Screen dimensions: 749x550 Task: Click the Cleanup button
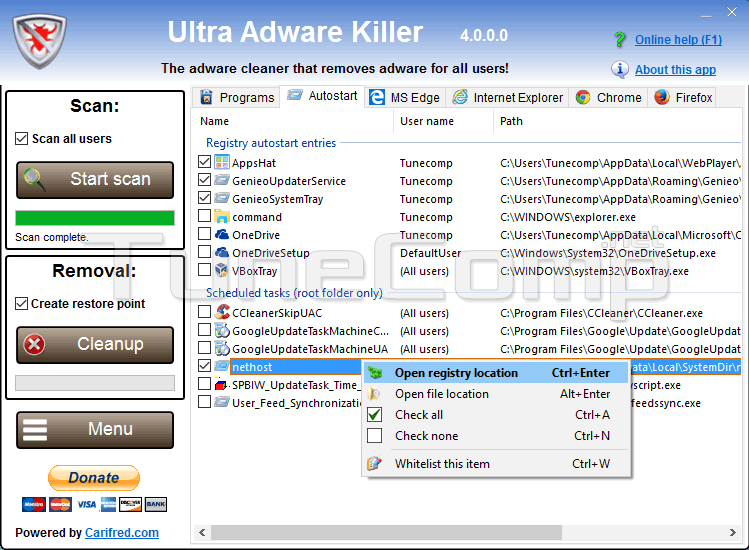[95, 345]
